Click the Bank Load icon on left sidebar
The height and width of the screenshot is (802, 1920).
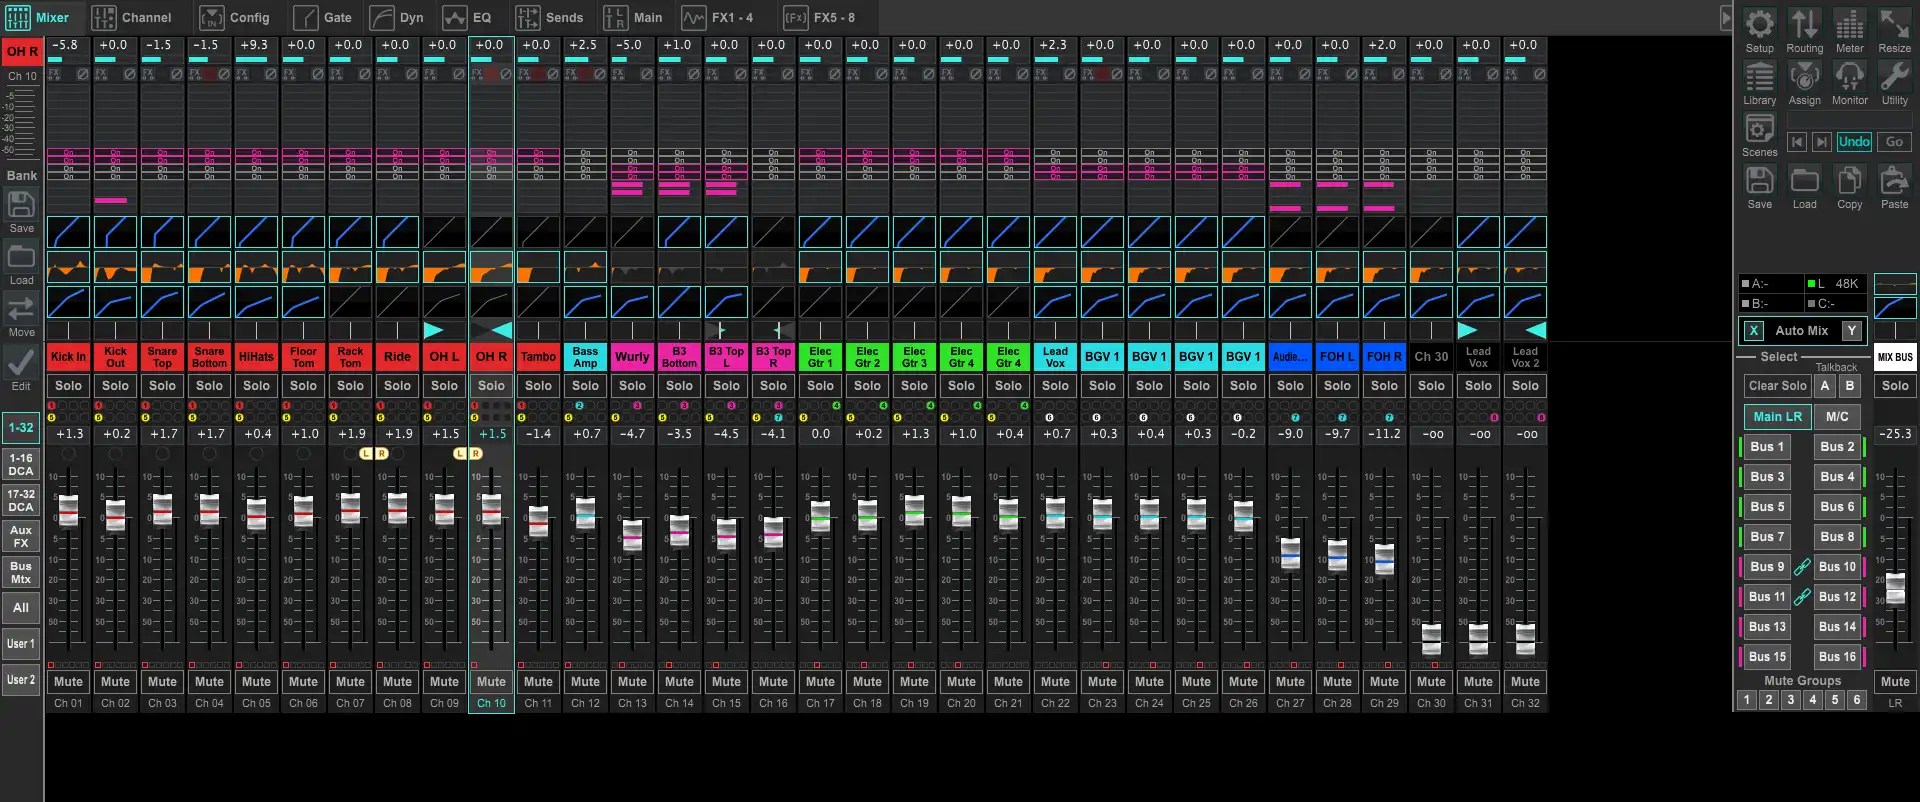point(21,257)
